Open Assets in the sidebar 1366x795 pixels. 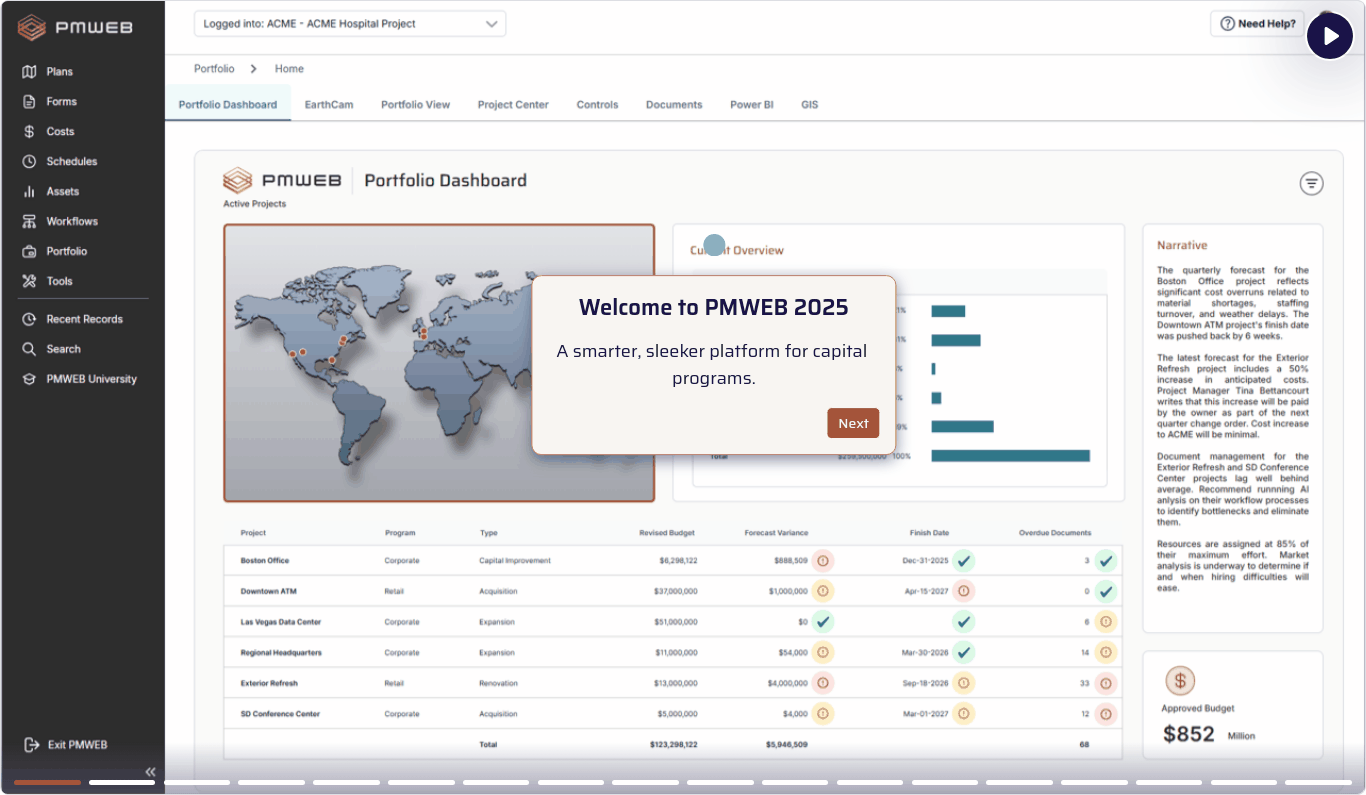coord(62,192)
